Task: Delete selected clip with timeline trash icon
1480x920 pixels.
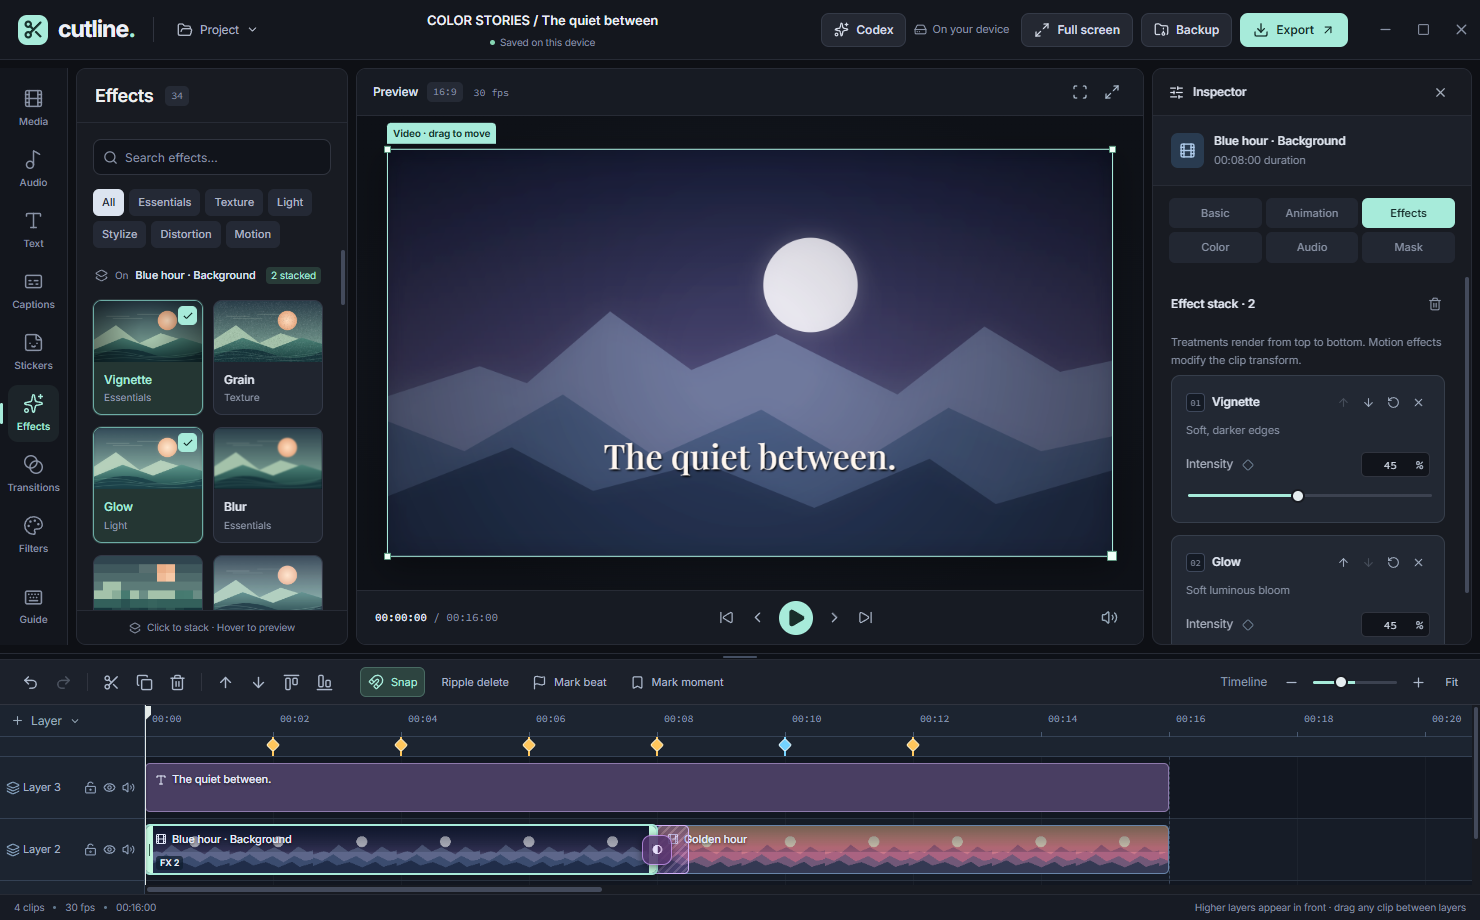Action: 177,682
